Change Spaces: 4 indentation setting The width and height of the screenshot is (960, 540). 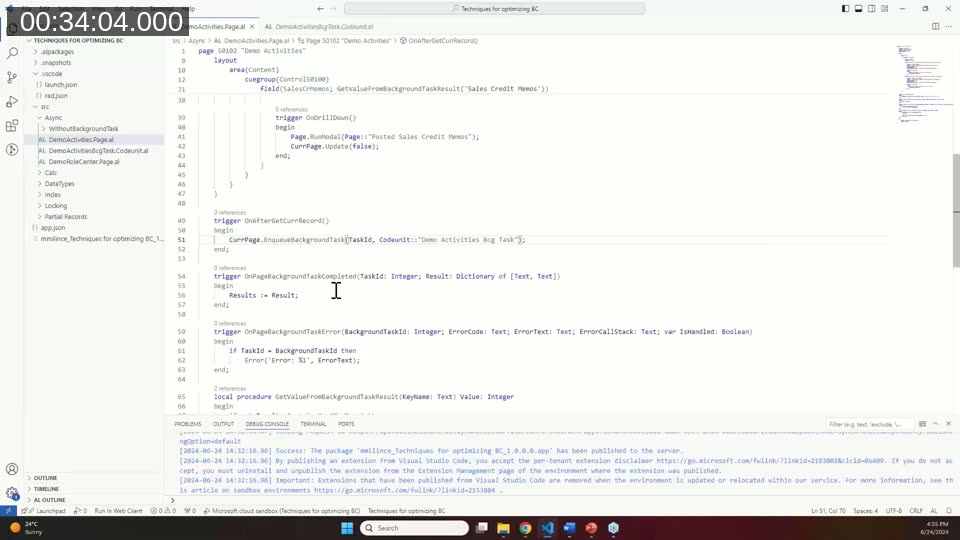pyautogui.click(x=866, y=511)
